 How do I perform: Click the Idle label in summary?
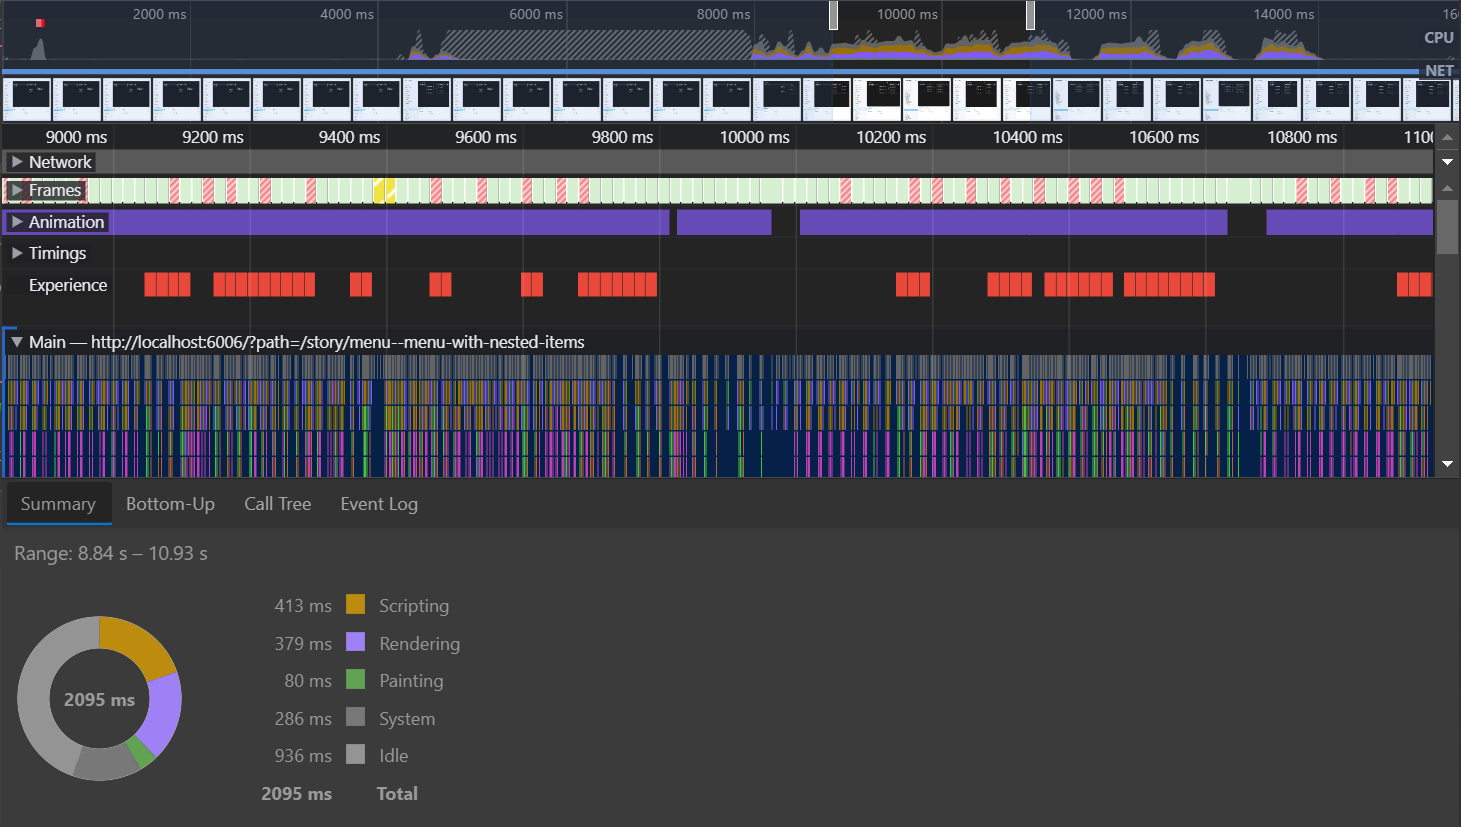pyautogui.click(x=393, y=756)
